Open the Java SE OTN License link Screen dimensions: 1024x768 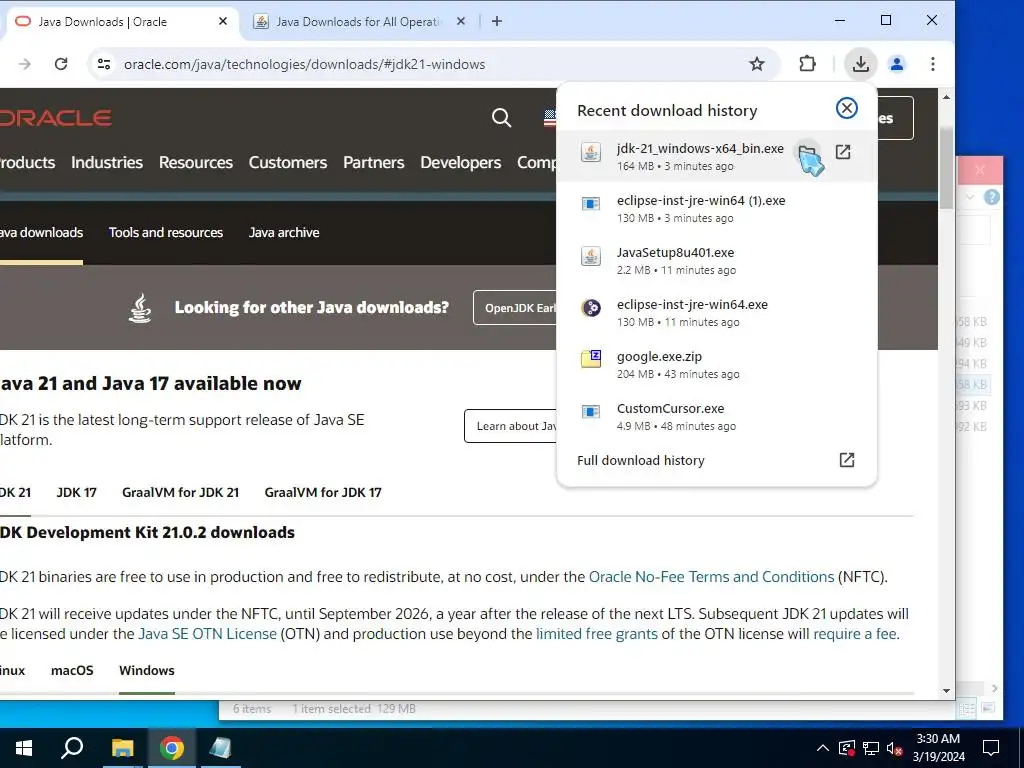coord(208,633)
